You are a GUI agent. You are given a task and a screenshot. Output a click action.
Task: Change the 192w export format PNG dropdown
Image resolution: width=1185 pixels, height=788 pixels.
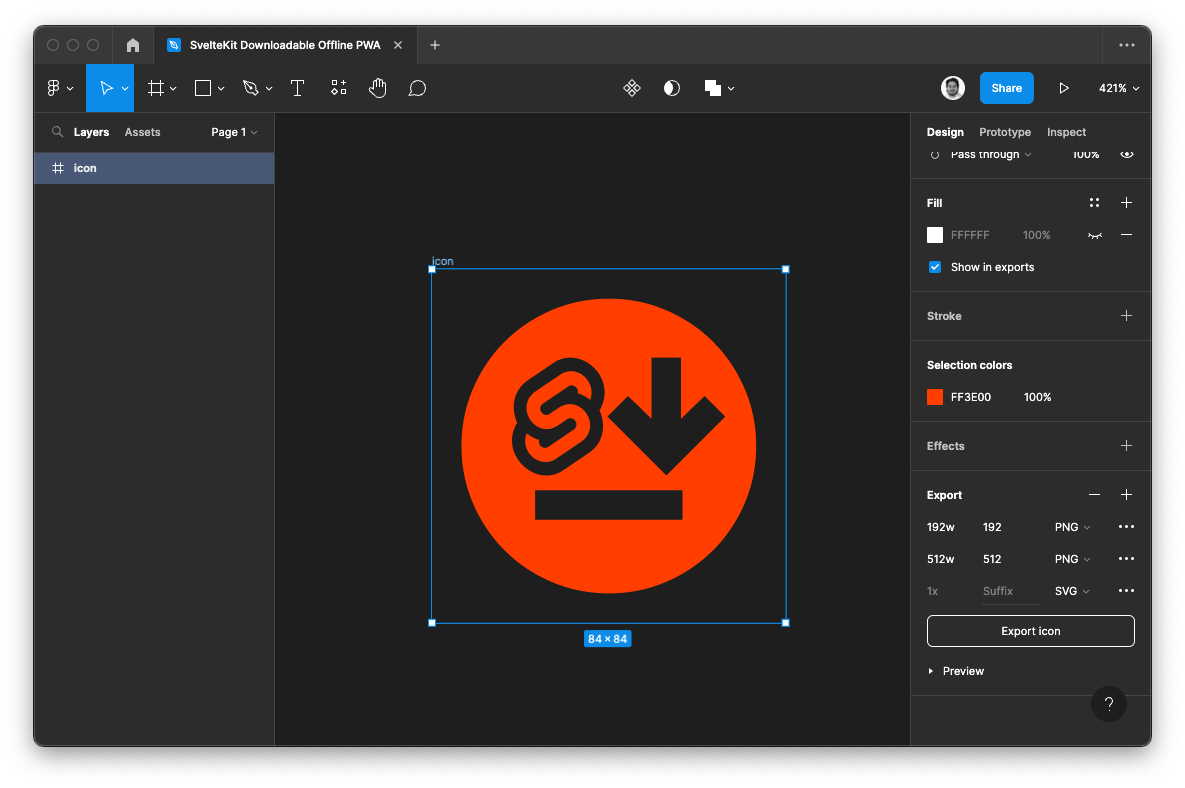click(1072, 527)
